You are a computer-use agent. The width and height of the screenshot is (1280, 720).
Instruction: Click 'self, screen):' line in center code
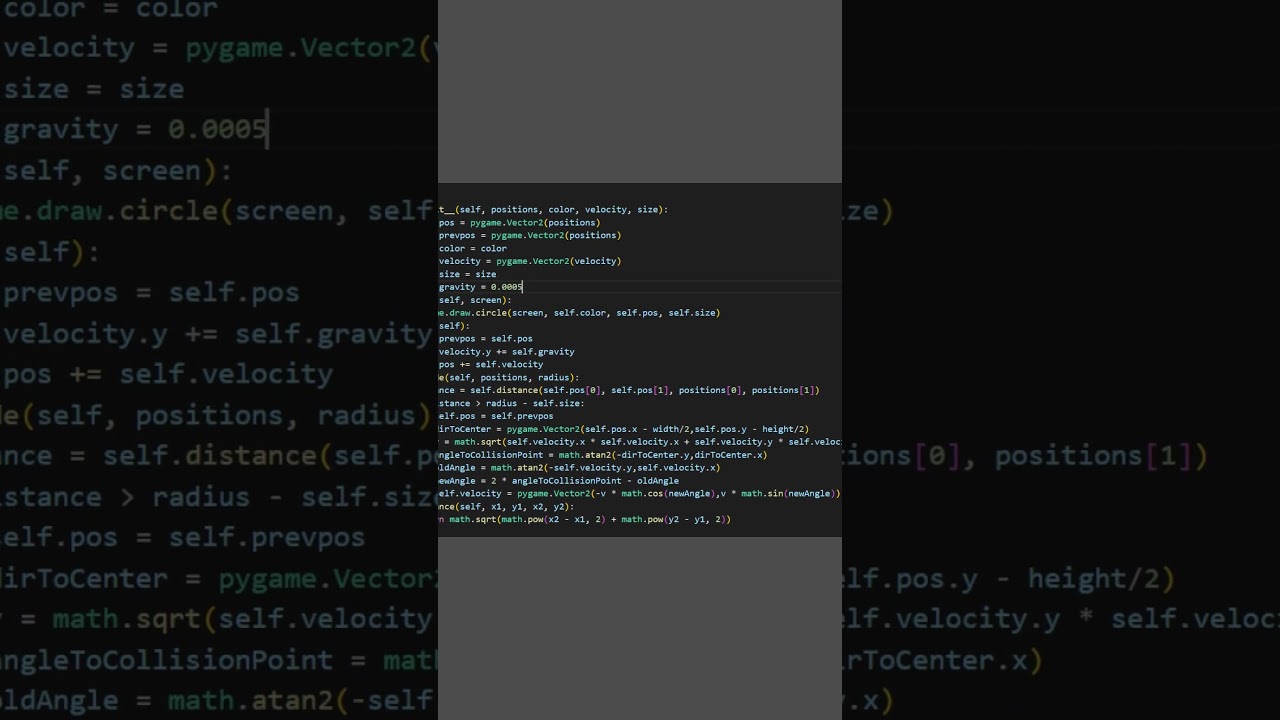pyautogui.click(x=475, y=300)
